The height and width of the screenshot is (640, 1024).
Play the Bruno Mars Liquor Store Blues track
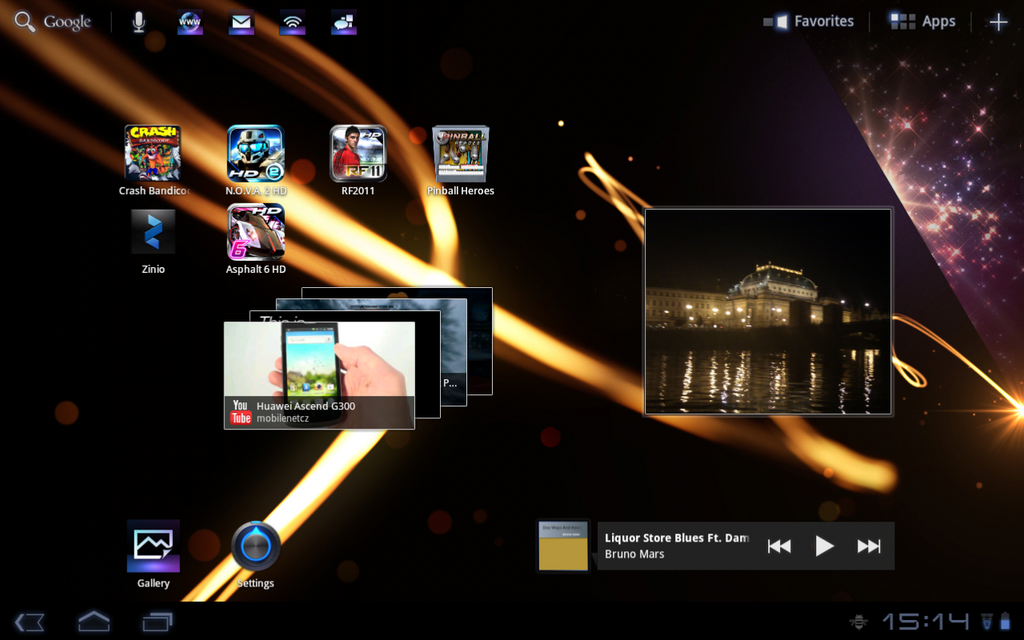[824, 546]
